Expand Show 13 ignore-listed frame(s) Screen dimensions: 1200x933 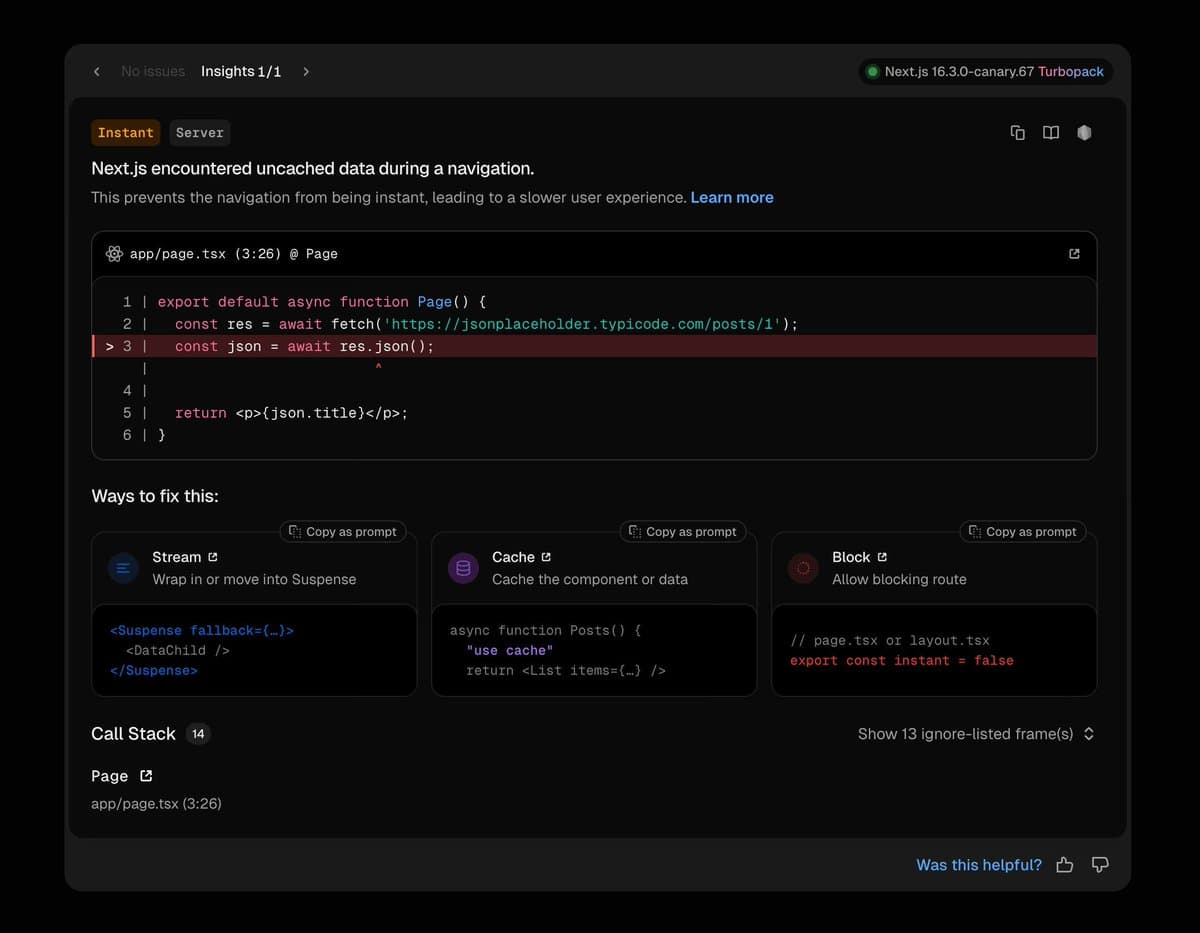pyautogui.click(x=976, y=734)
